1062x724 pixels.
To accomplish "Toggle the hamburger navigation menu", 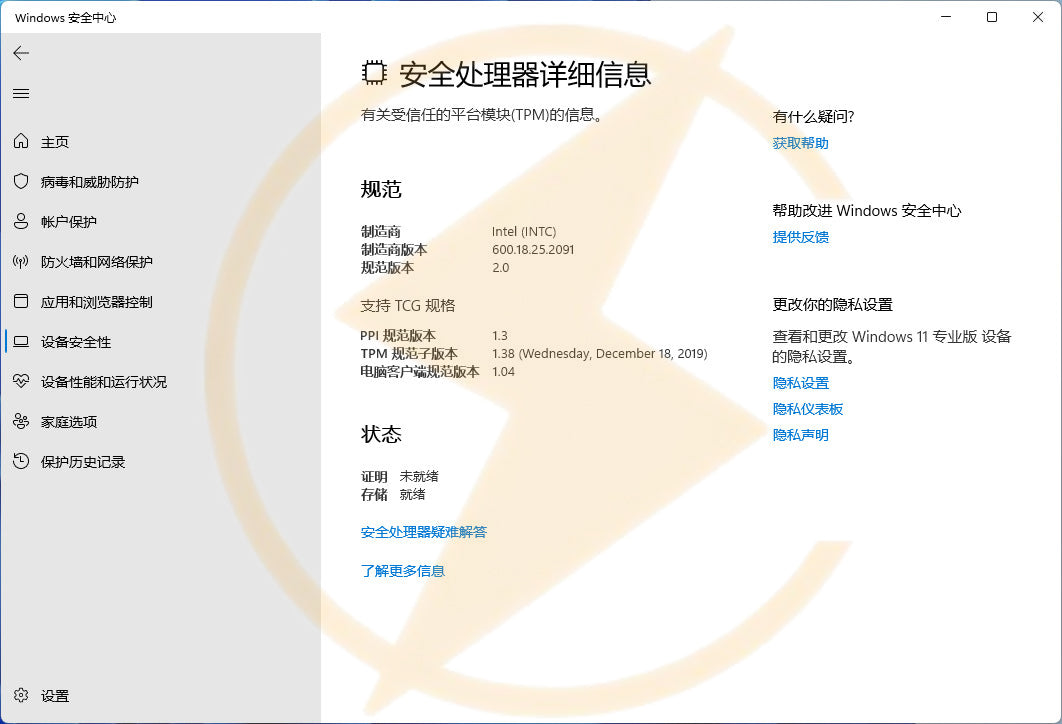I will 21,94.
